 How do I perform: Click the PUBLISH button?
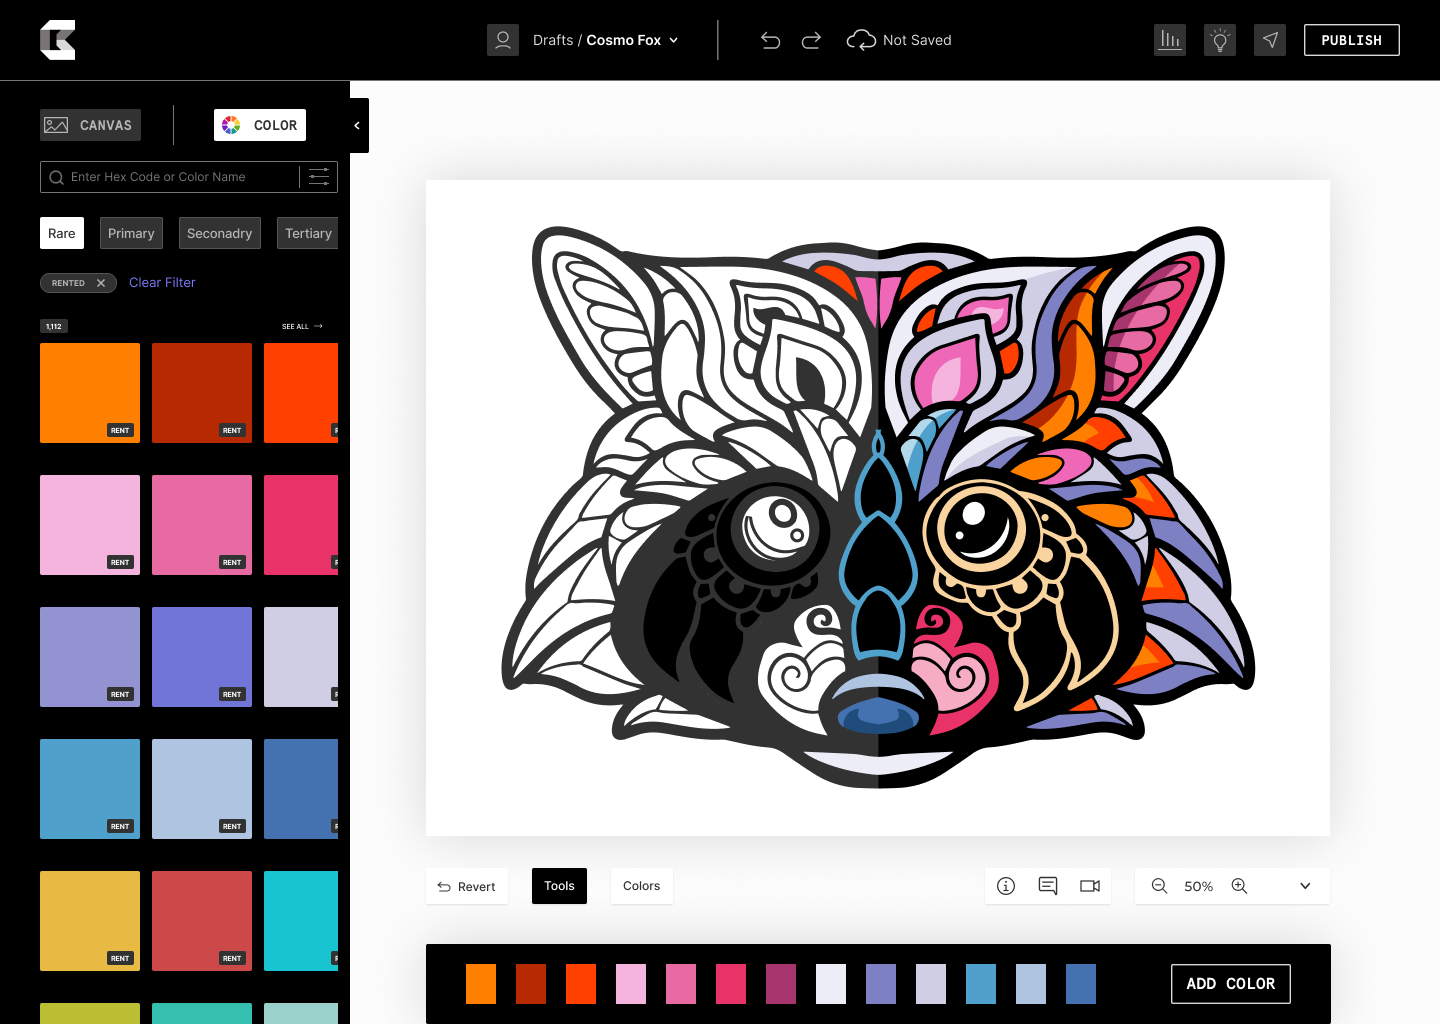point(1351,40)
